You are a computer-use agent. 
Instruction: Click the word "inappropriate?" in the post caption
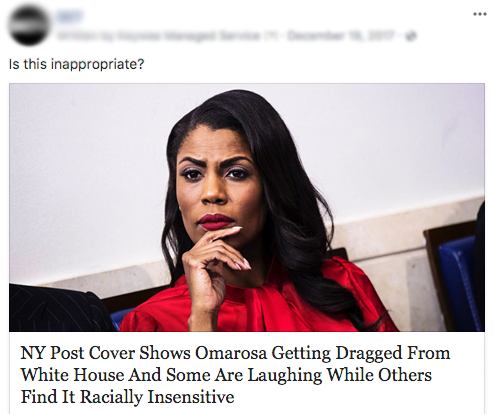tap(97, 64)
